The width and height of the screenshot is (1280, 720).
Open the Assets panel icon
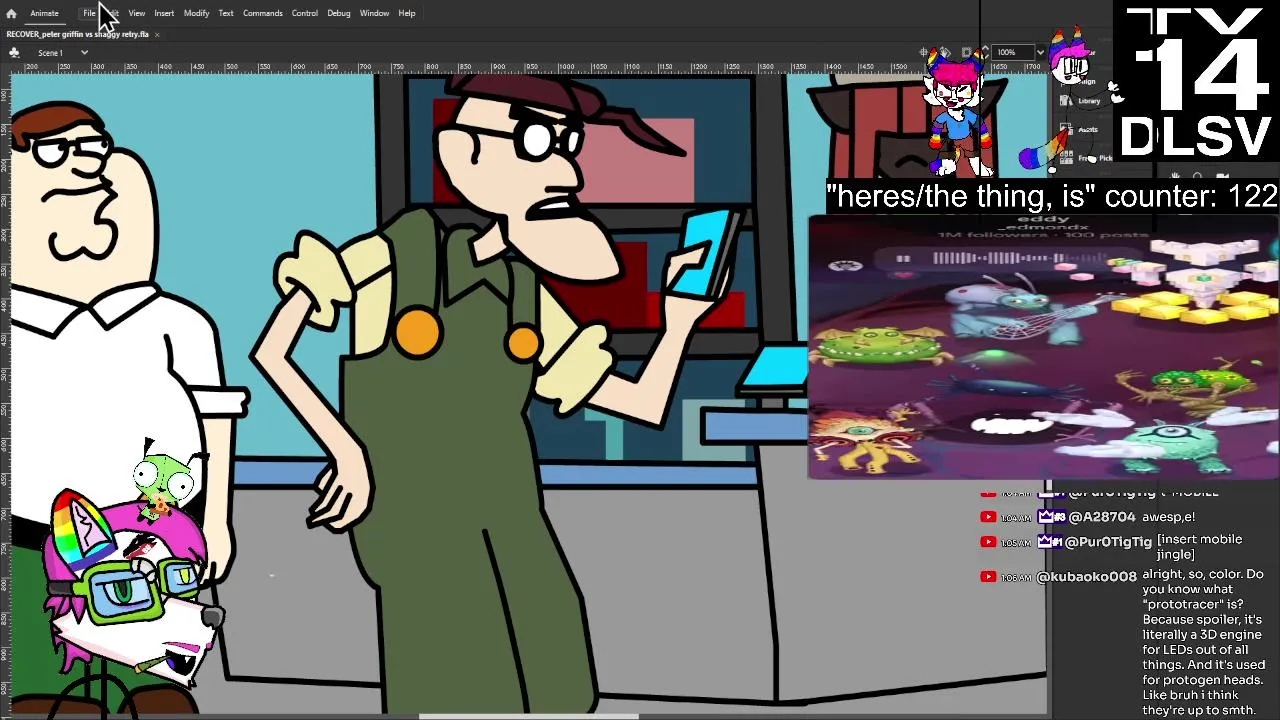1066,129
